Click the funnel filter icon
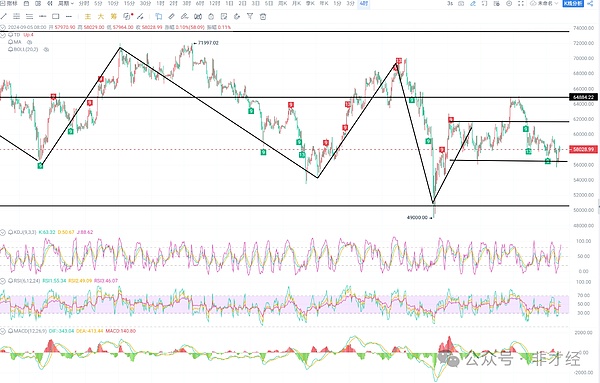Screen dimensions: 600x383 pyautogui.click(x=250, y=16)
